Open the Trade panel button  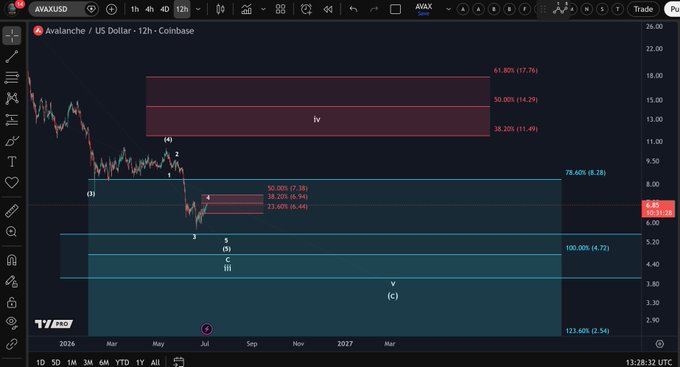pyautogui.click(x=643, y=9)
